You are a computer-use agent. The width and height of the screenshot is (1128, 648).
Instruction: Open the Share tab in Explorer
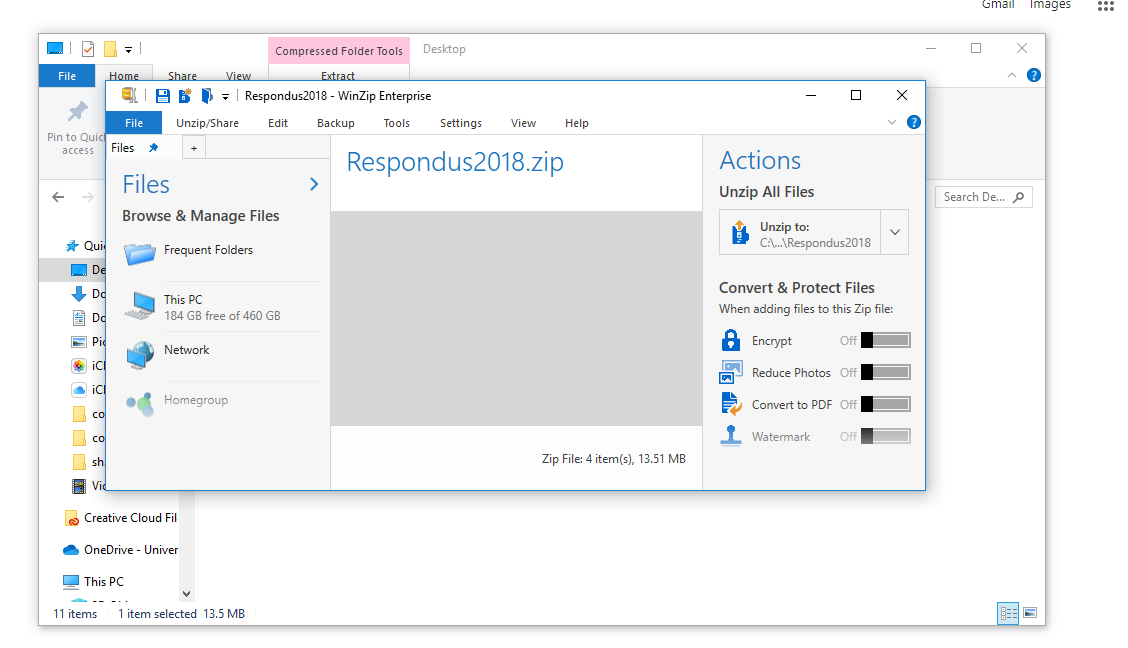(182, 76)
